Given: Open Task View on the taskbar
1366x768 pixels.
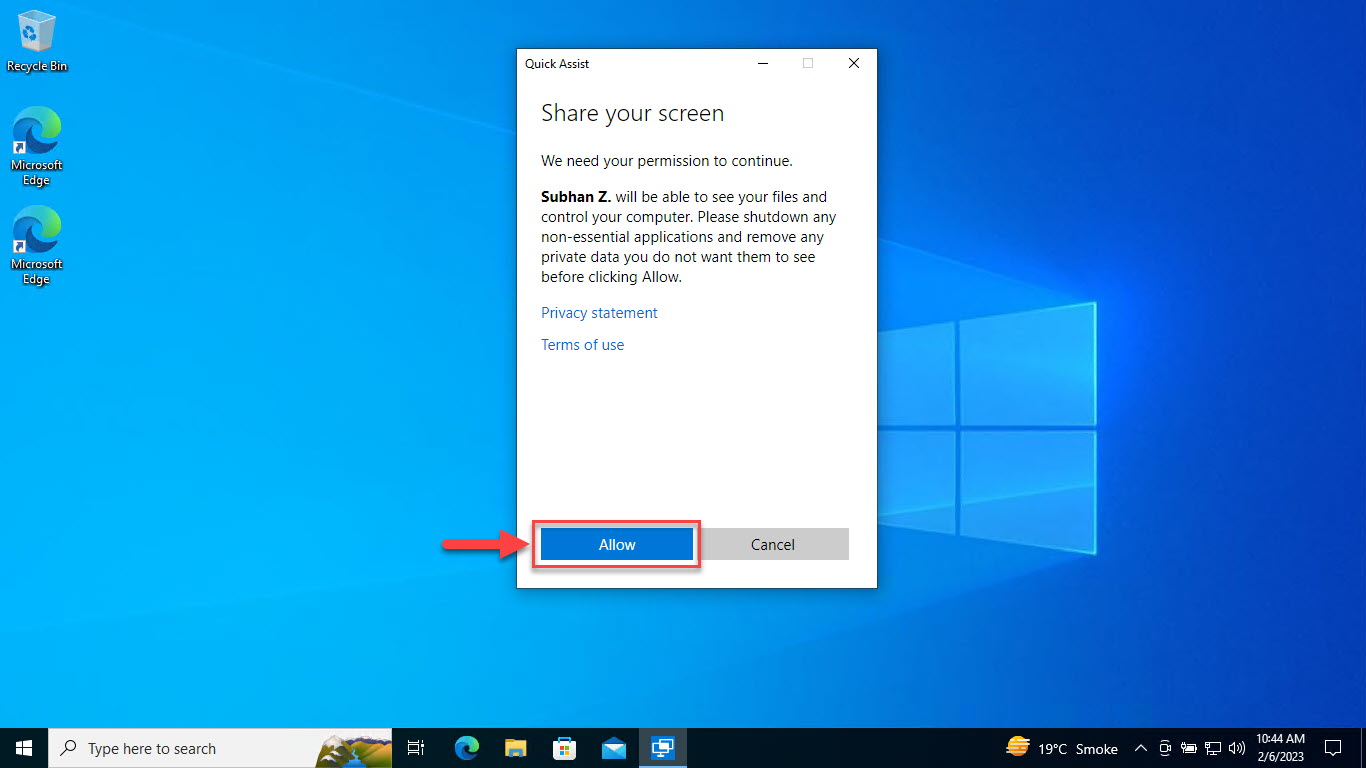Looking at the screenshot, I should click(x=416, y=747).
